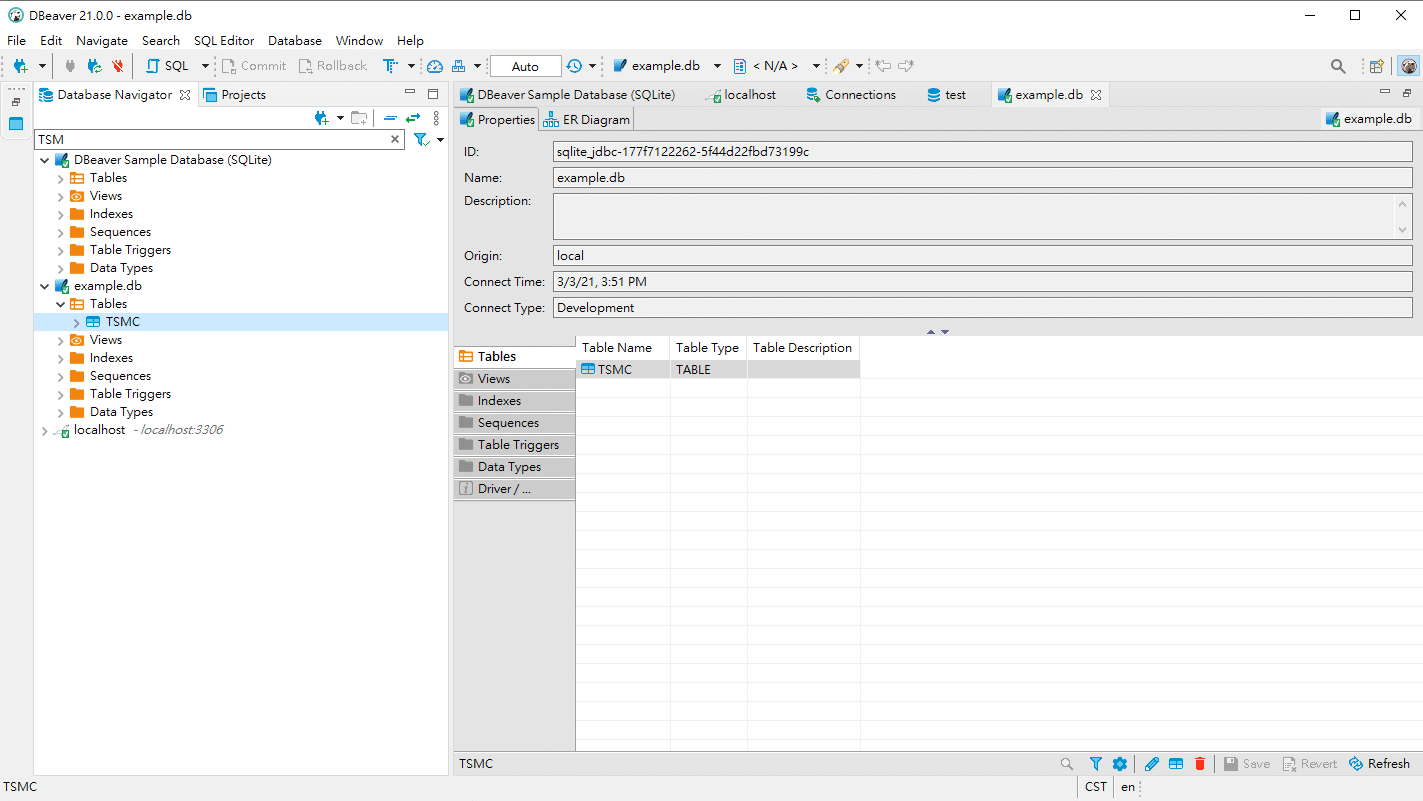
Task: Click the link with editor arrows icon
Action: [412, 118]
